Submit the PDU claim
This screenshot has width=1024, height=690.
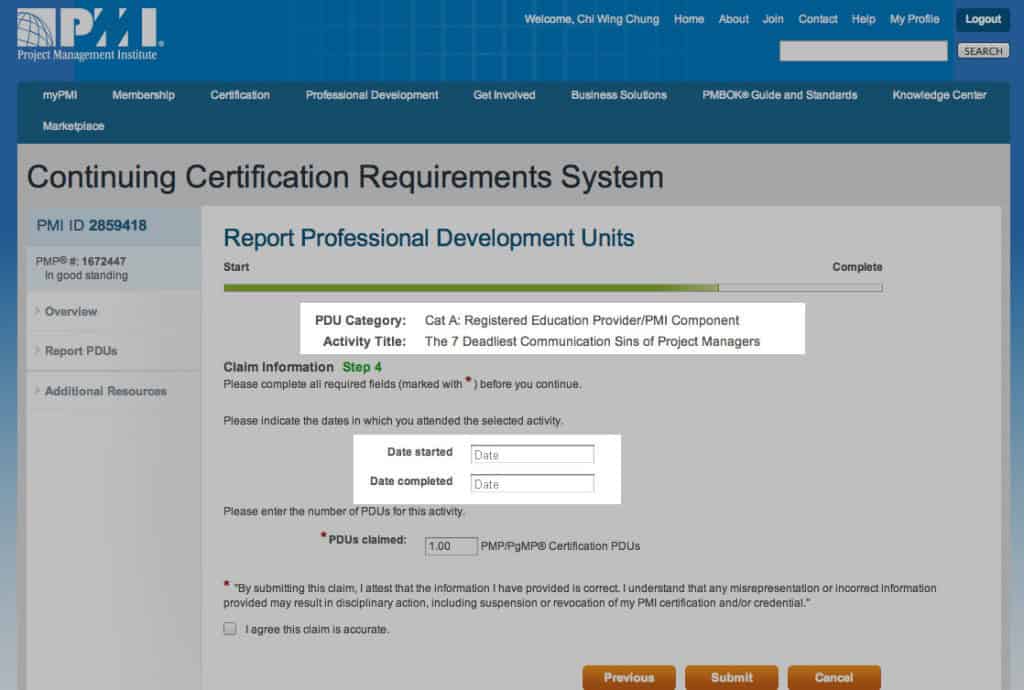coord(731,678)
